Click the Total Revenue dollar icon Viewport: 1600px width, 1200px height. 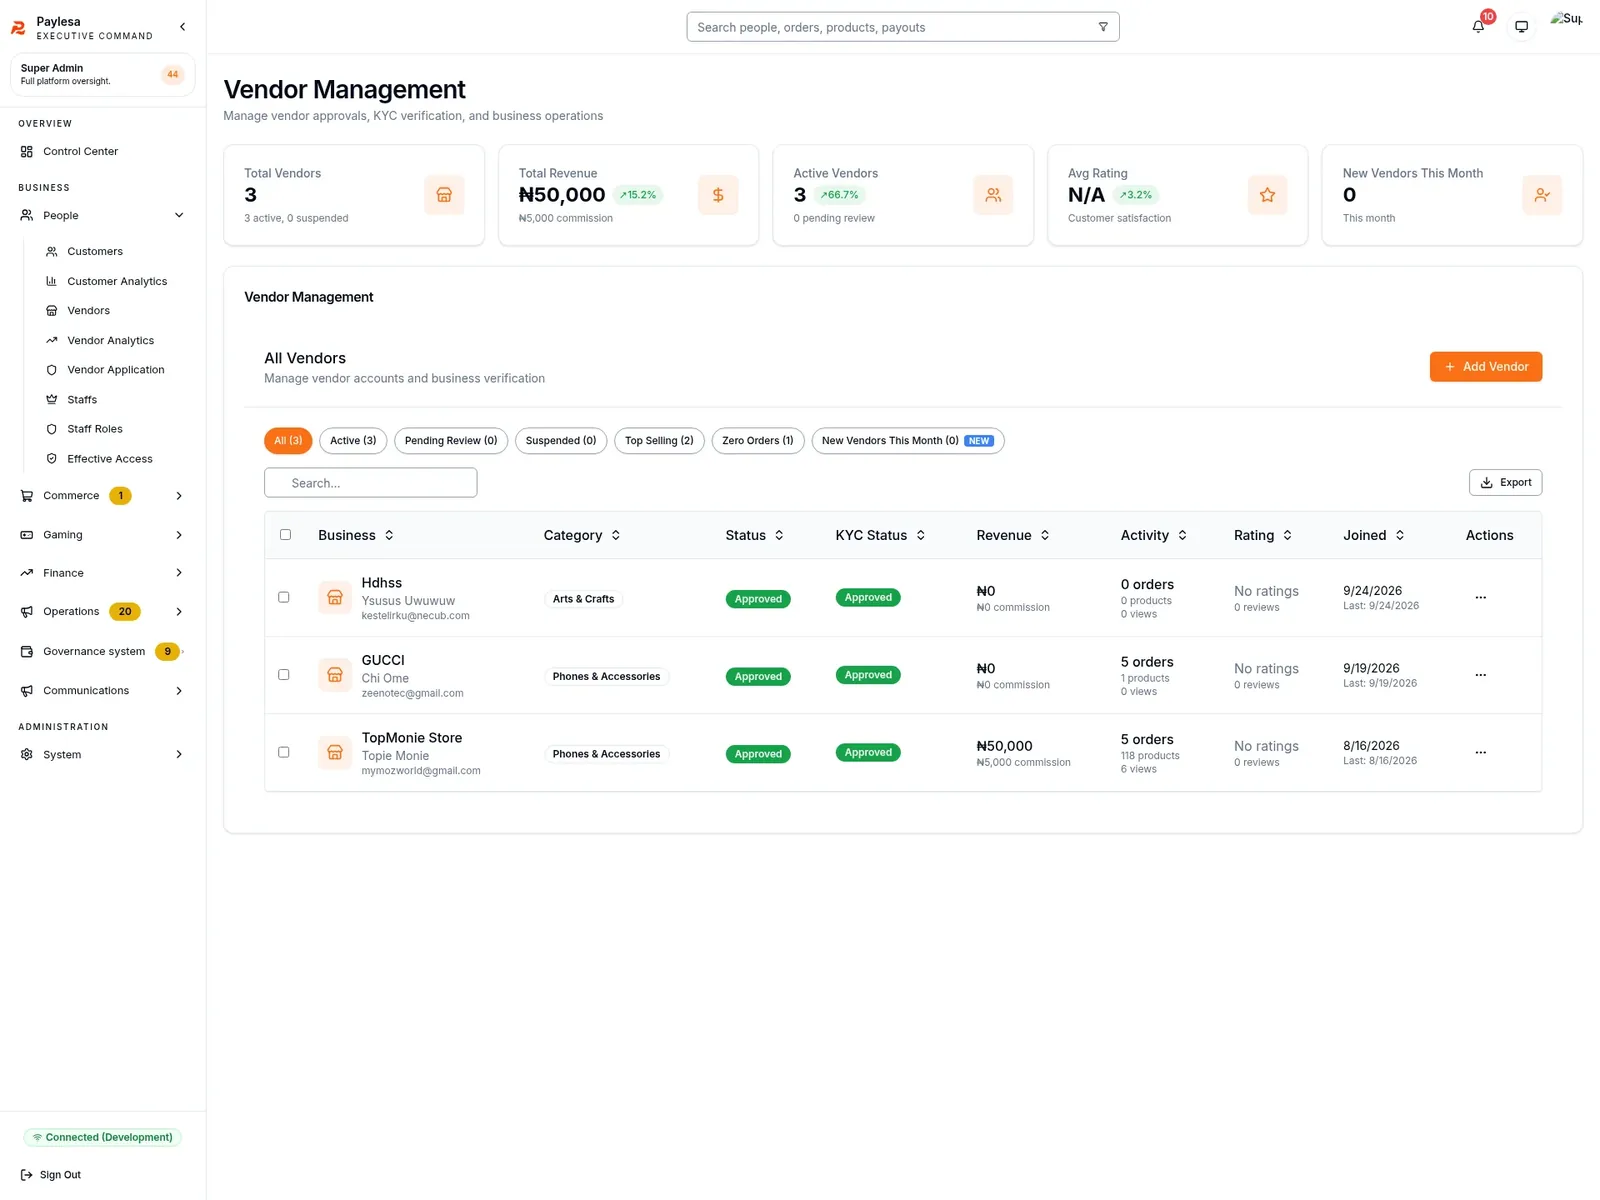tap(718, 195)
